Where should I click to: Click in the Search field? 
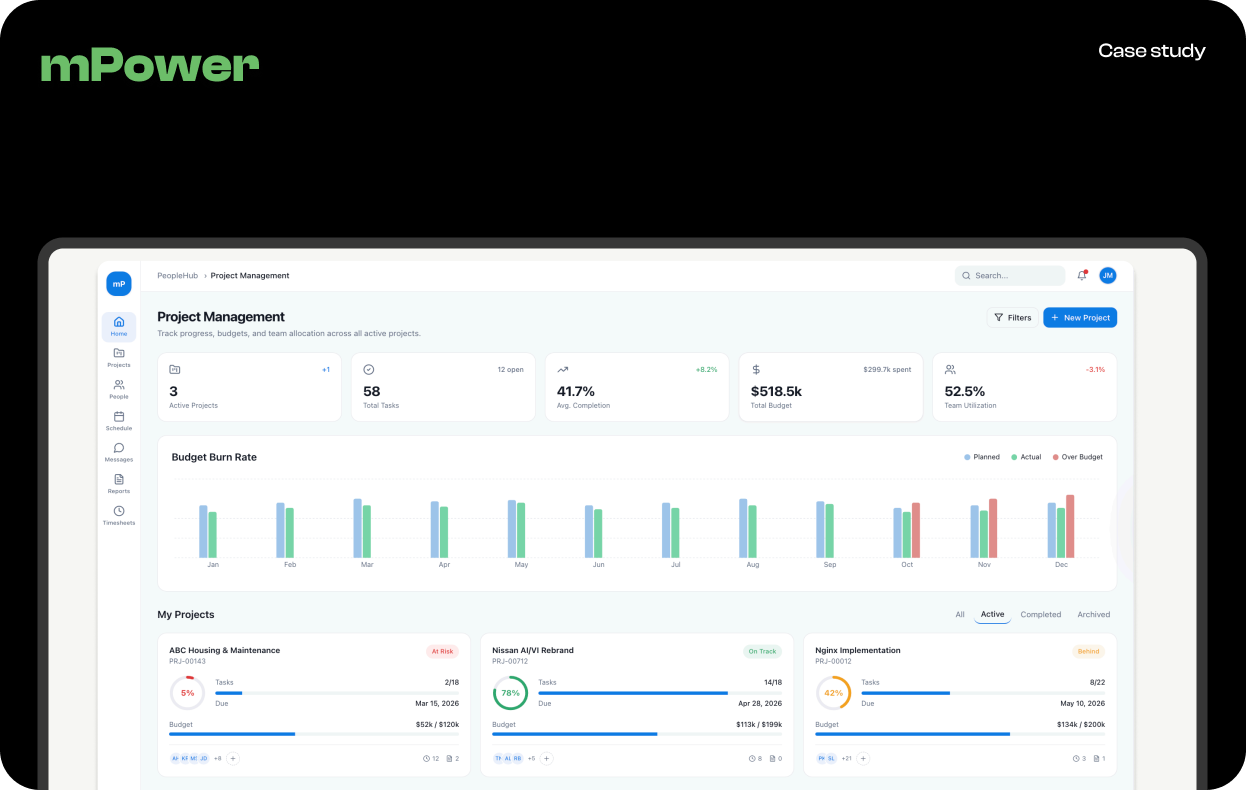coord(1010,275)
